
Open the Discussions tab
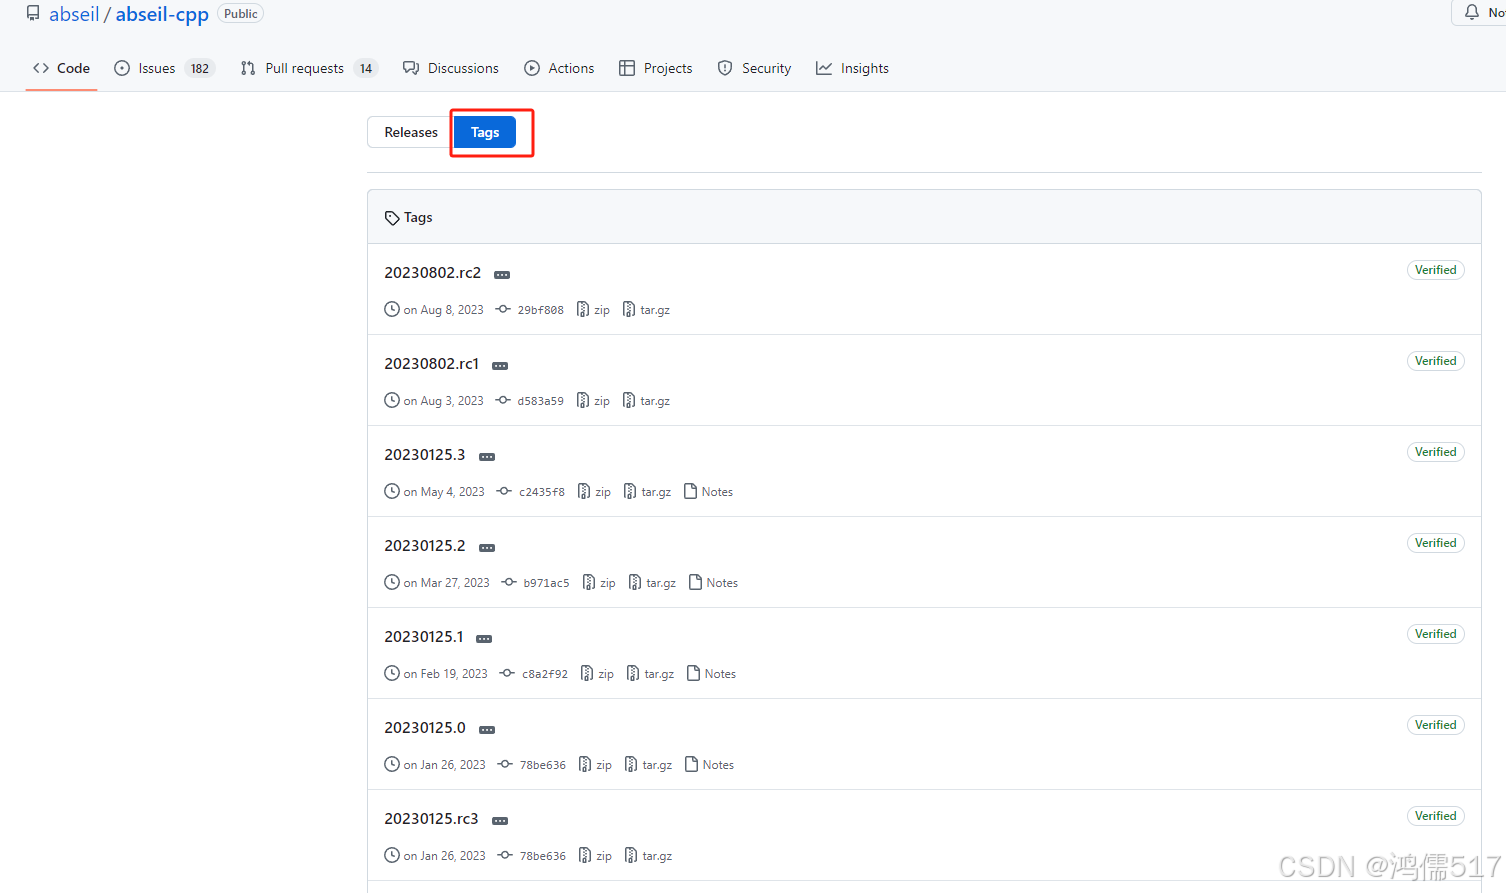450,68
